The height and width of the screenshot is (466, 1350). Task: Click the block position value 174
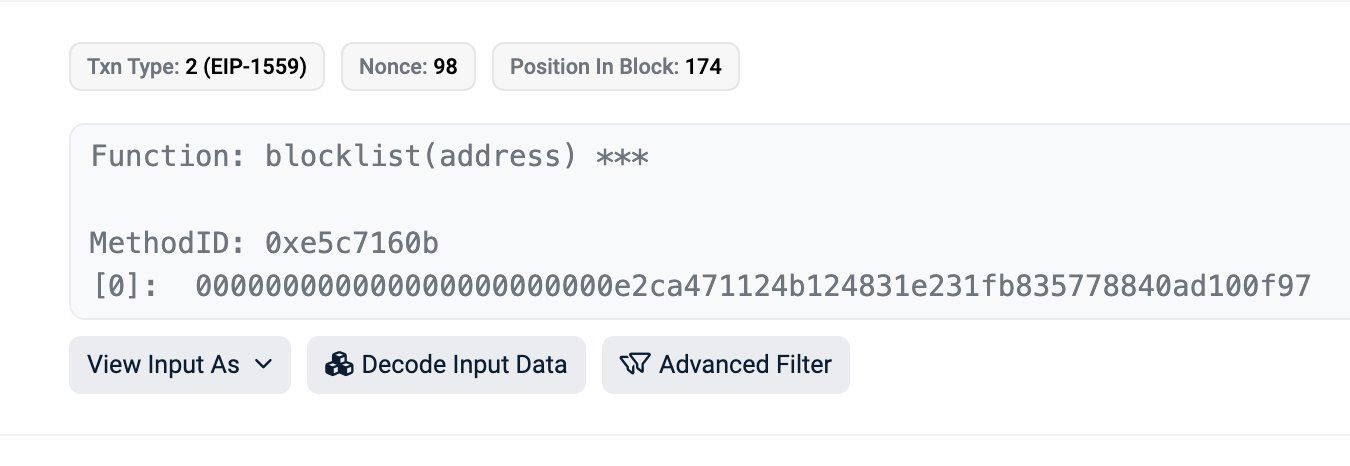coord(703,67)
